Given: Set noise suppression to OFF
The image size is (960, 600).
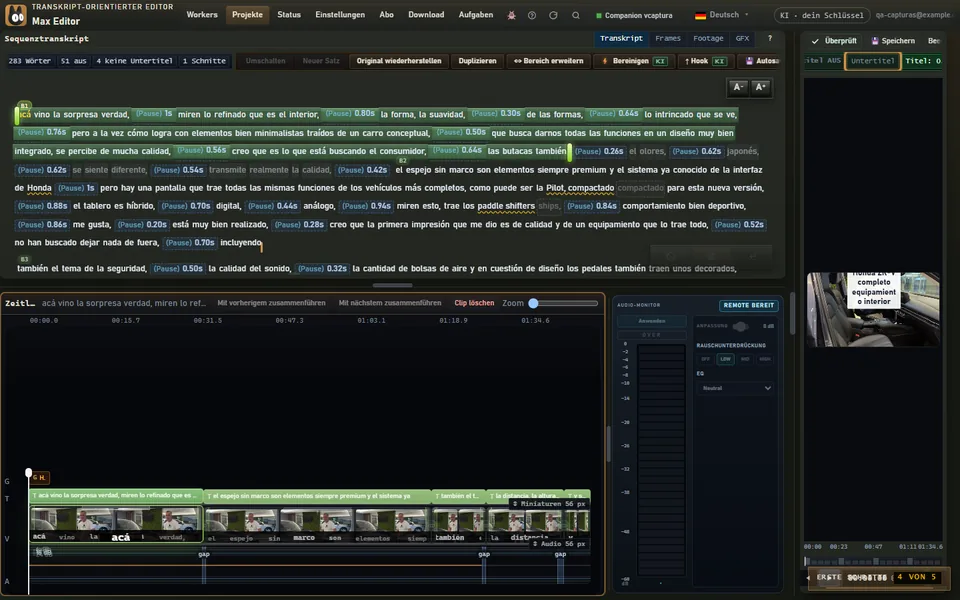Looking at the screenshot, I should coord(706,359).
